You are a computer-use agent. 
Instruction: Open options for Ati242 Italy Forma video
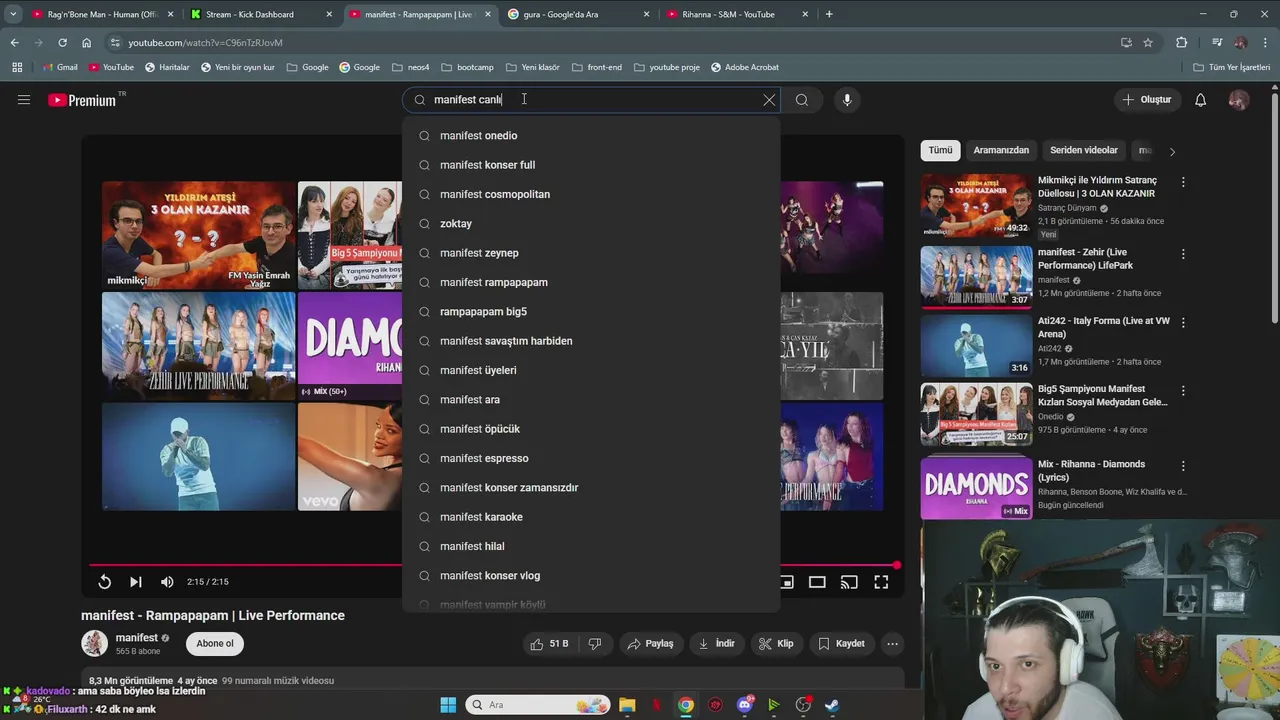tap(1183, 323)
